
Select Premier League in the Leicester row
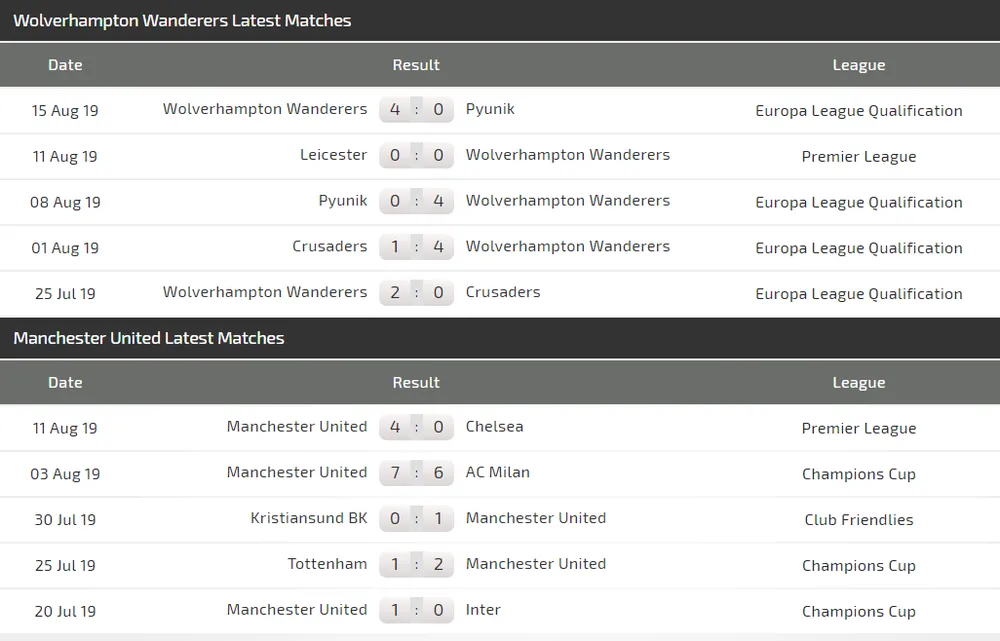pyautogui.click(x=858, y=157)
